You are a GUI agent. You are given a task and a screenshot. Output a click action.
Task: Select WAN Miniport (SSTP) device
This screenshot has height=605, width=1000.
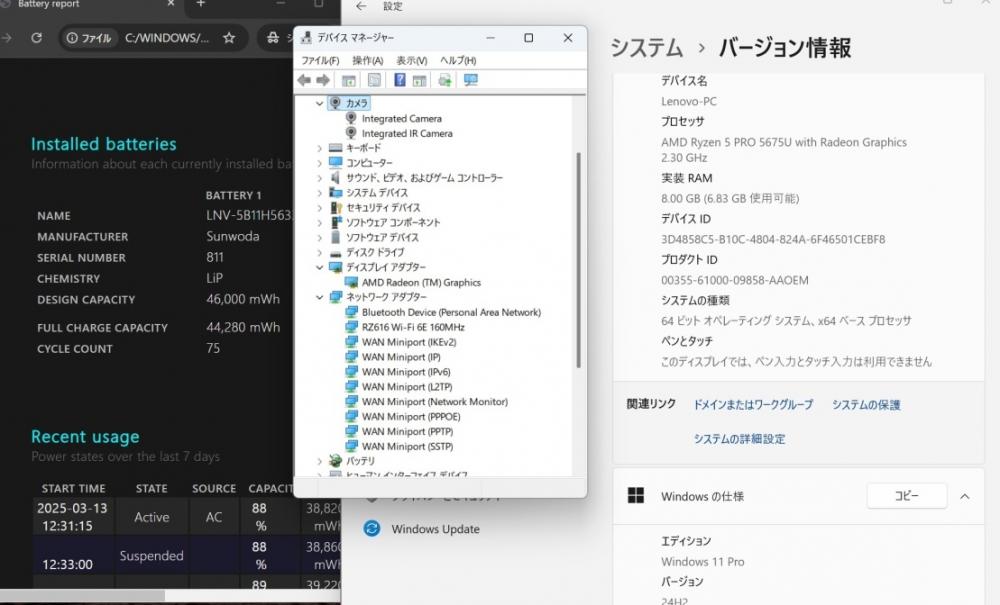pos(408,446)
